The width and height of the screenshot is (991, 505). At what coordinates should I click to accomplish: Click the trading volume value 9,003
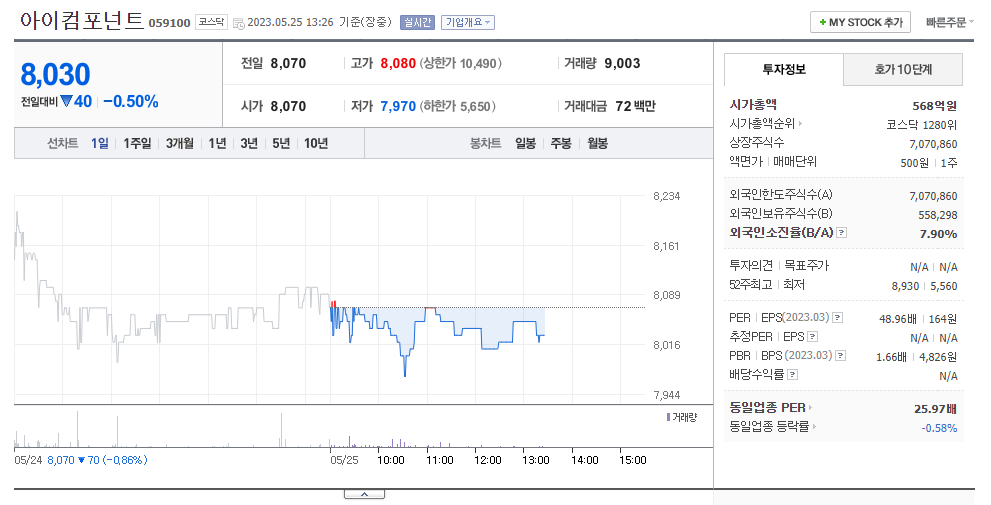623,63
